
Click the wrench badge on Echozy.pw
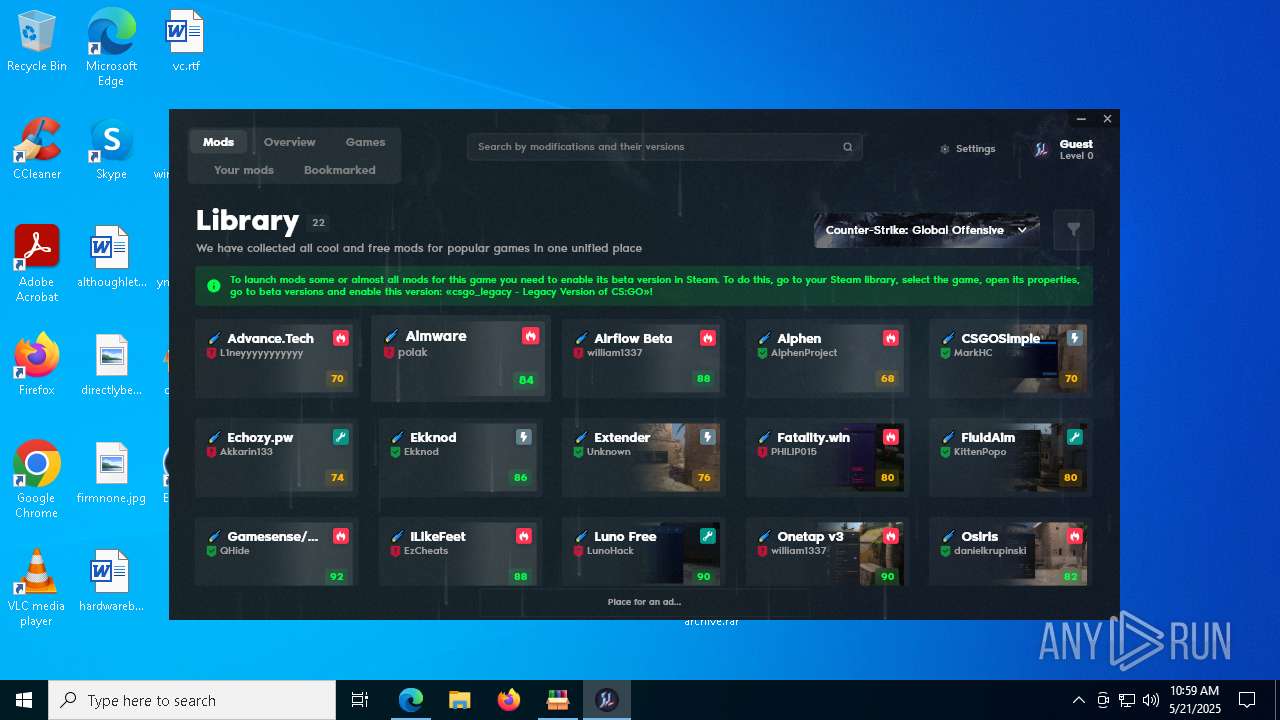(x=341, y=437)
